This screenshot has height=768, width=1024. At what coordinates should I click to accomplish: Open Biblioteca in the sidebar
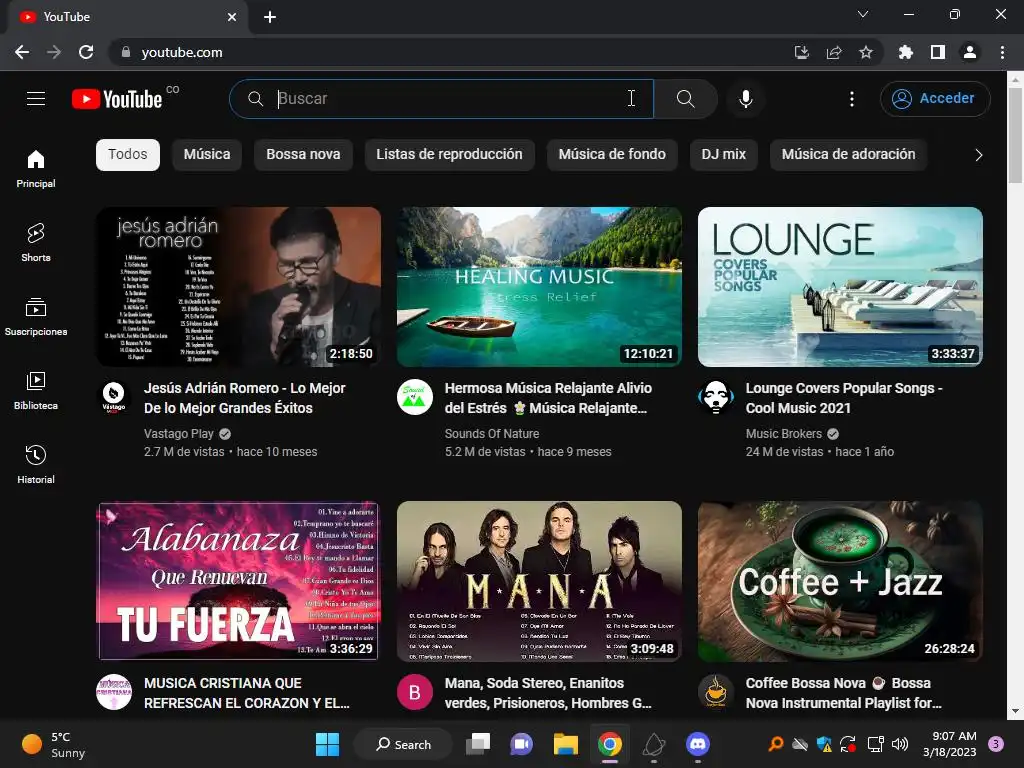coord(36,391)
